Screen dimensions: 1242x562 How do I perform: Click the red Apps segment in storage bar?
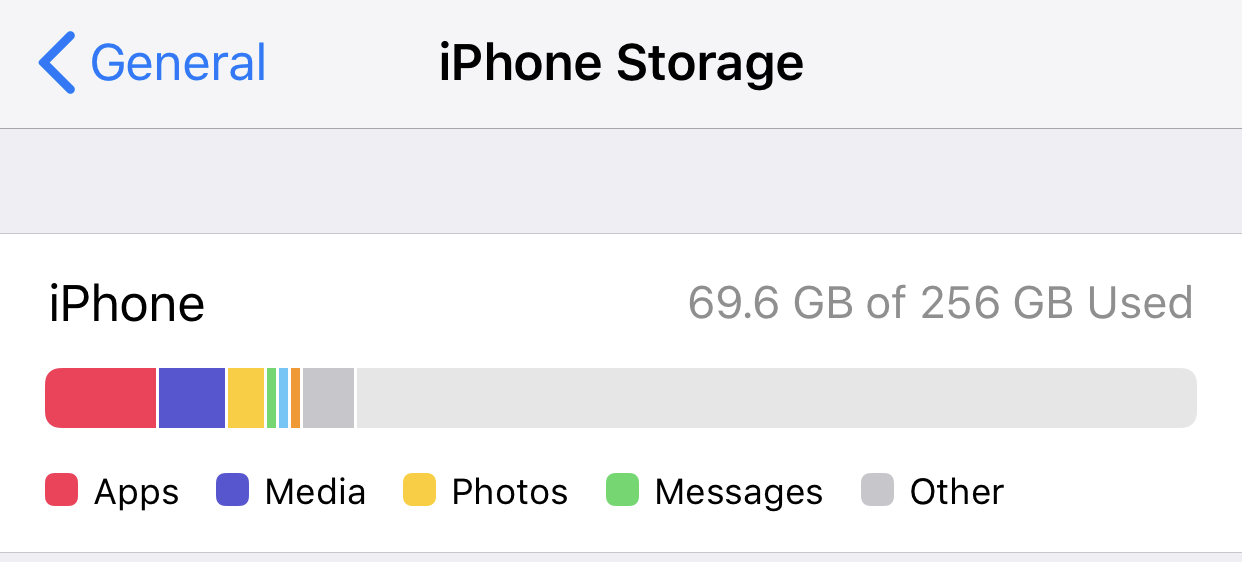coord(101,398)
